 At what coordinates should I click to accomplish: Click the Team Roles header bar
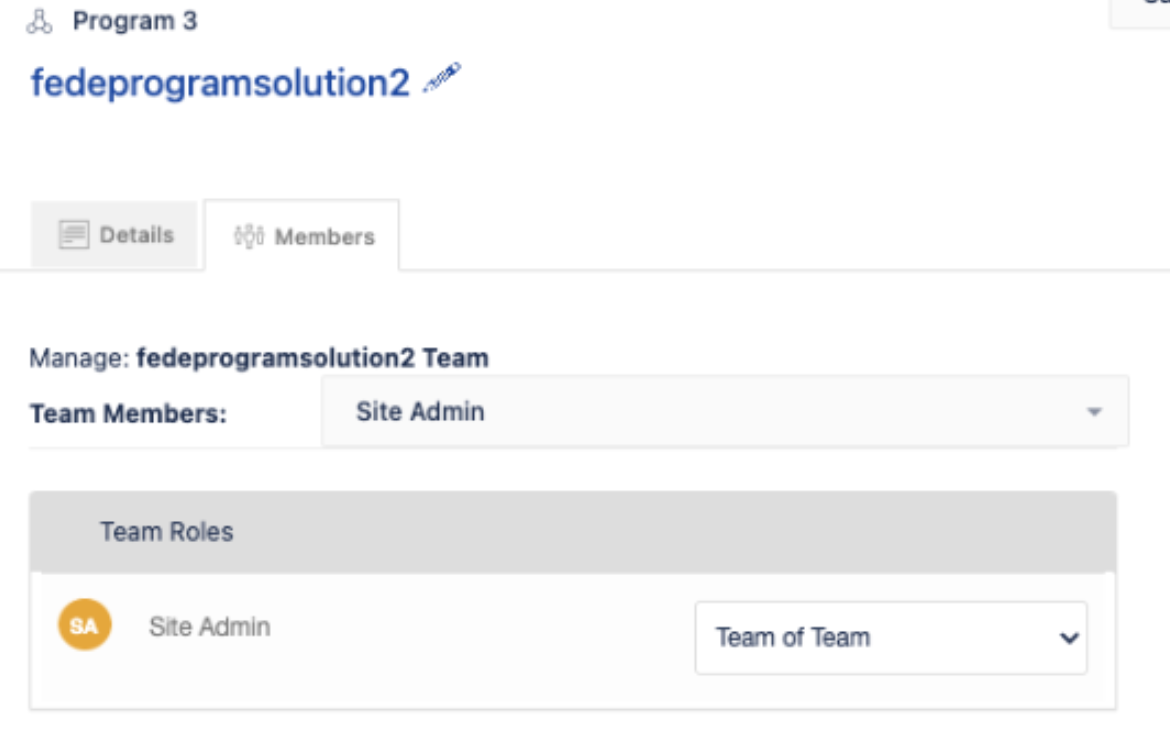pos(573,532)
